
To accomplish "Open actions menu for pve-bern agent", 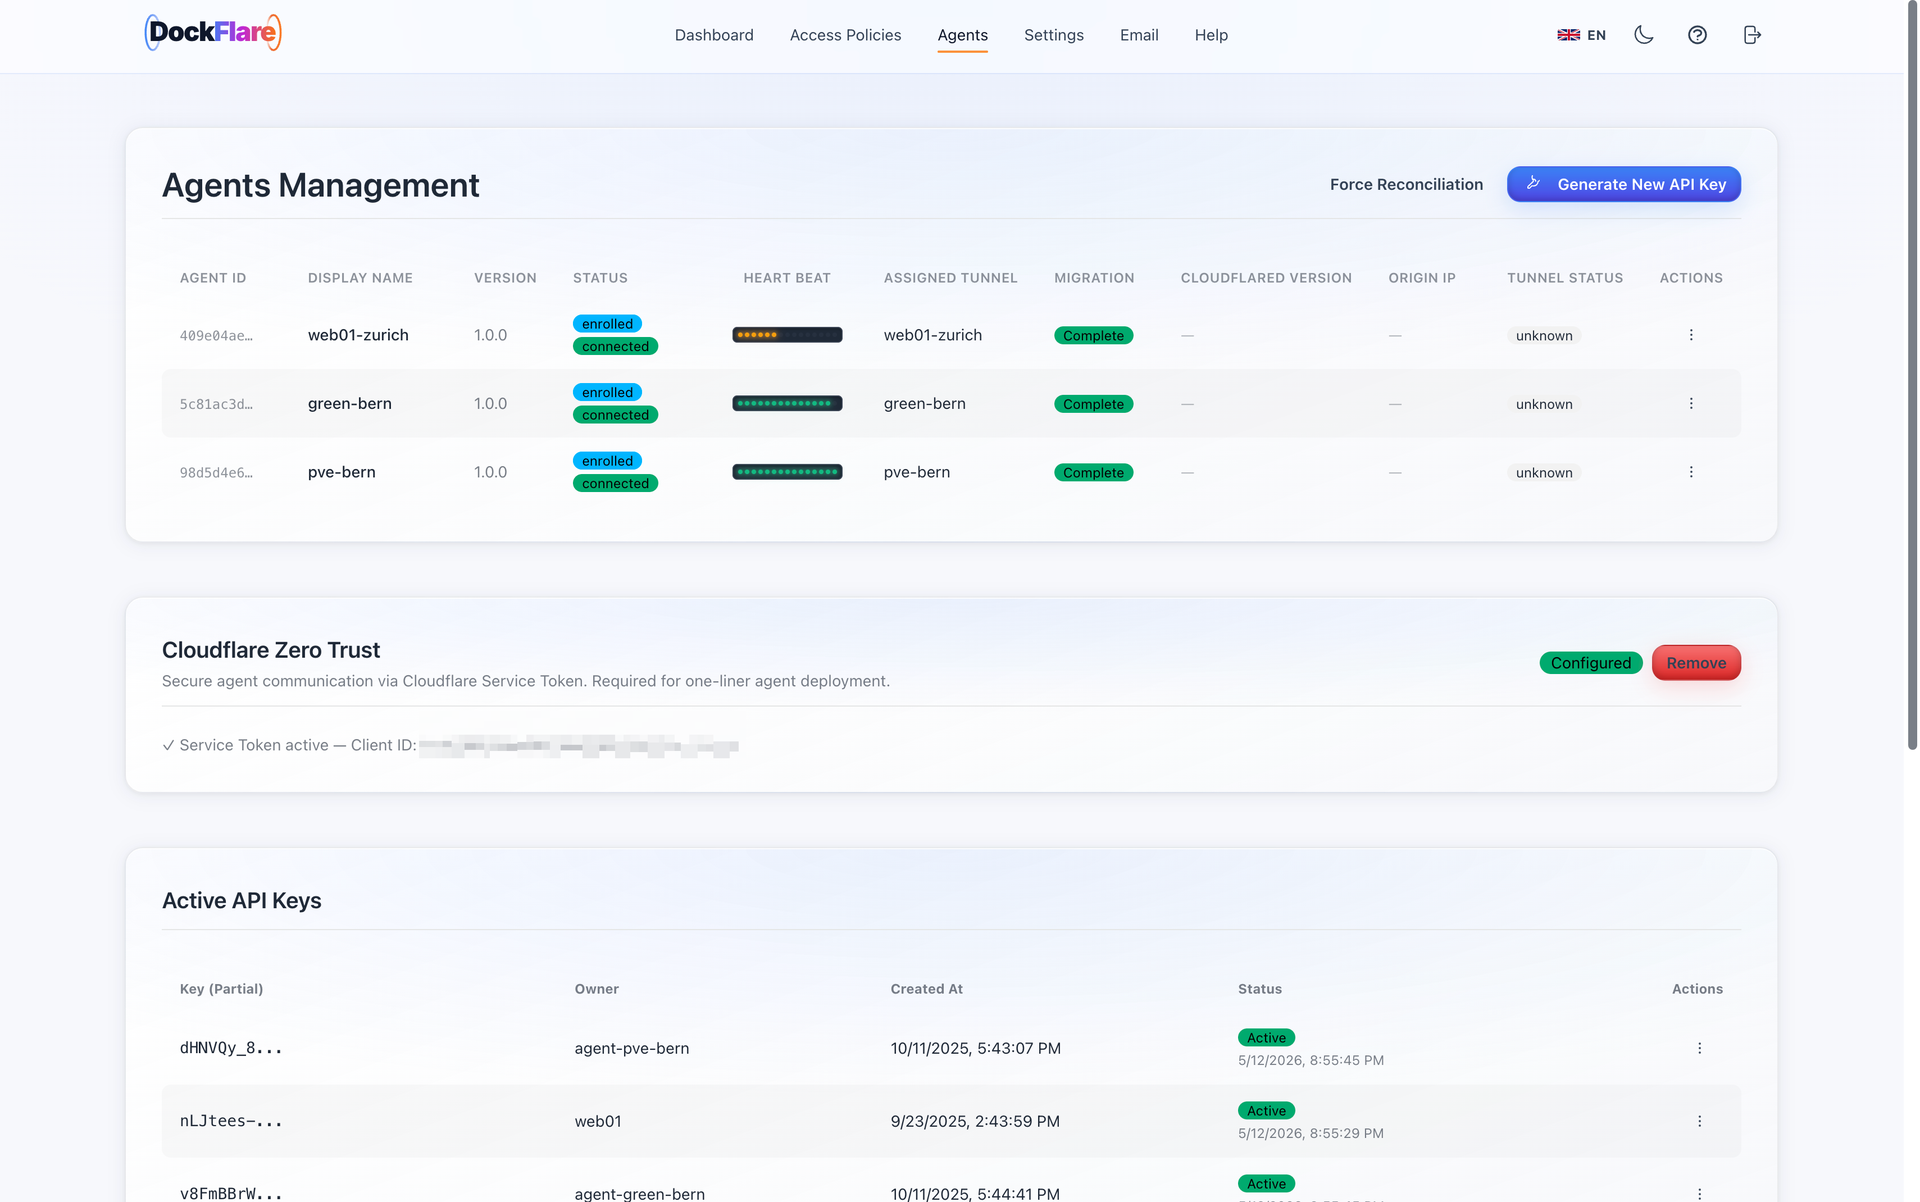I will pyautogui.click(x=1691, y=472).
